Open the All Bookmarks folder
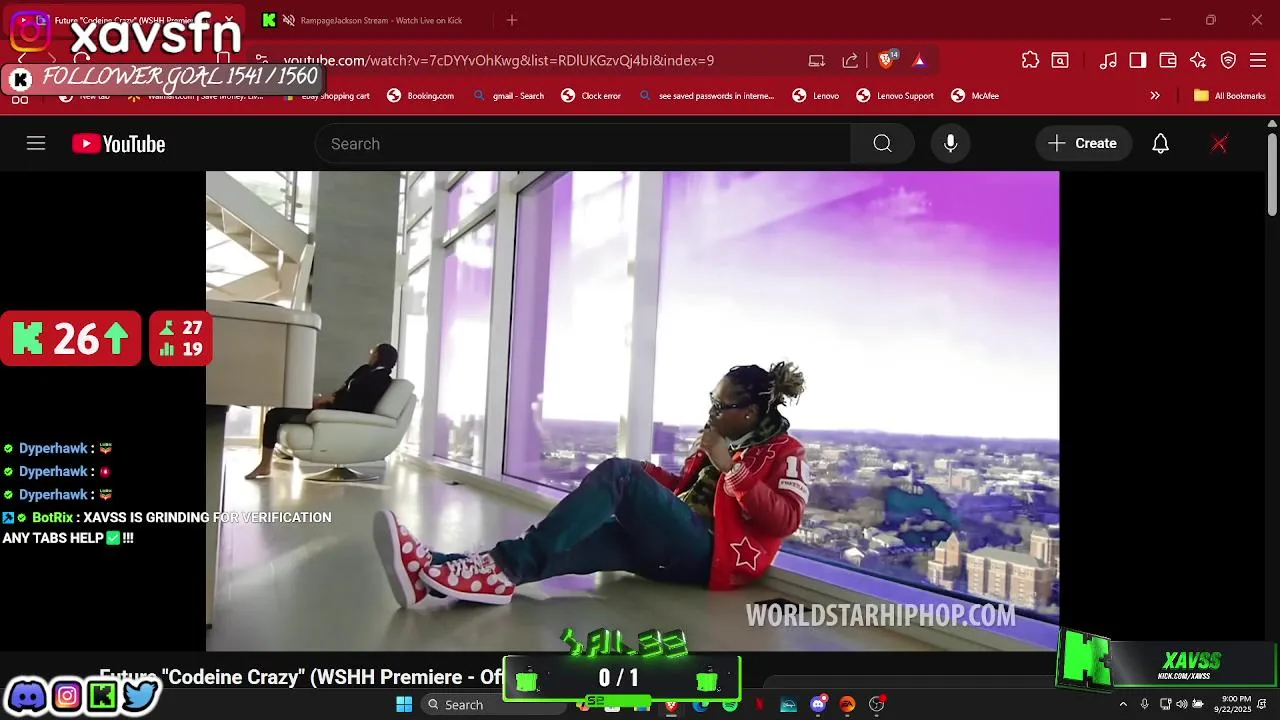Viewport: 1280px width, 720px height. pos(1229,96)
